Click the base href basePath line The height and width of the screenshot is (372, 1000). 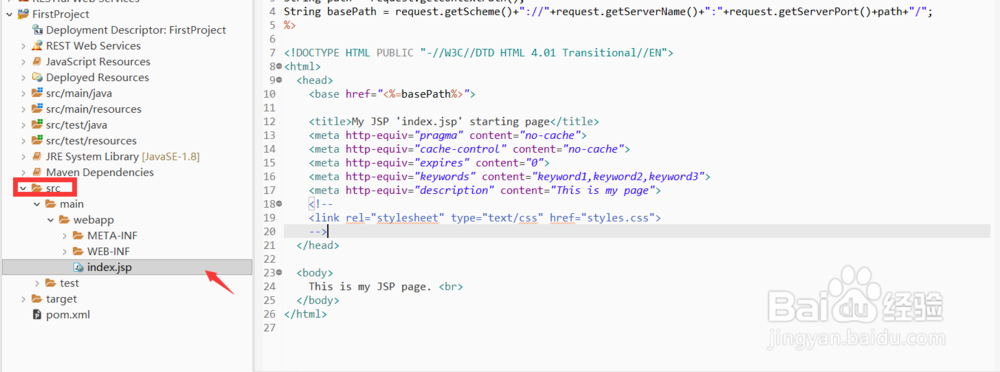pyautogui.click(x=392, y=94)
